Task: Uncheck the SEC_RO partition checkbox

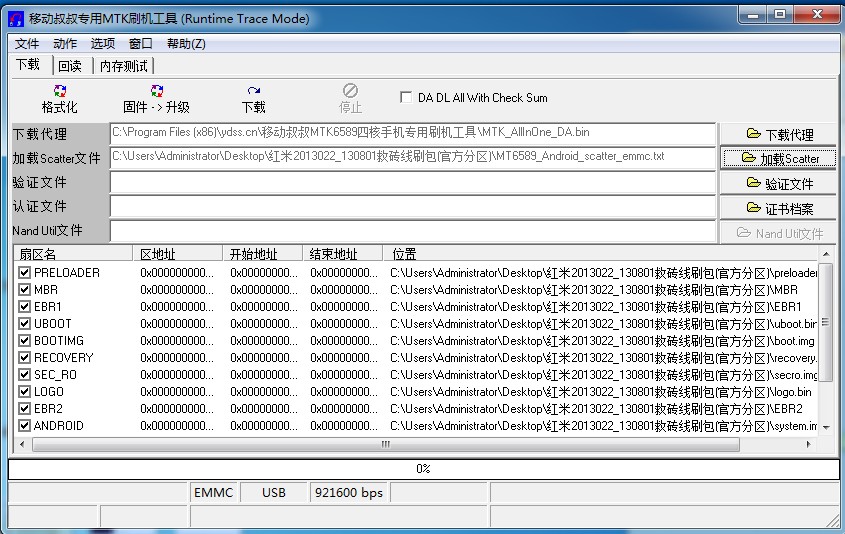Action: click(24, 375)
